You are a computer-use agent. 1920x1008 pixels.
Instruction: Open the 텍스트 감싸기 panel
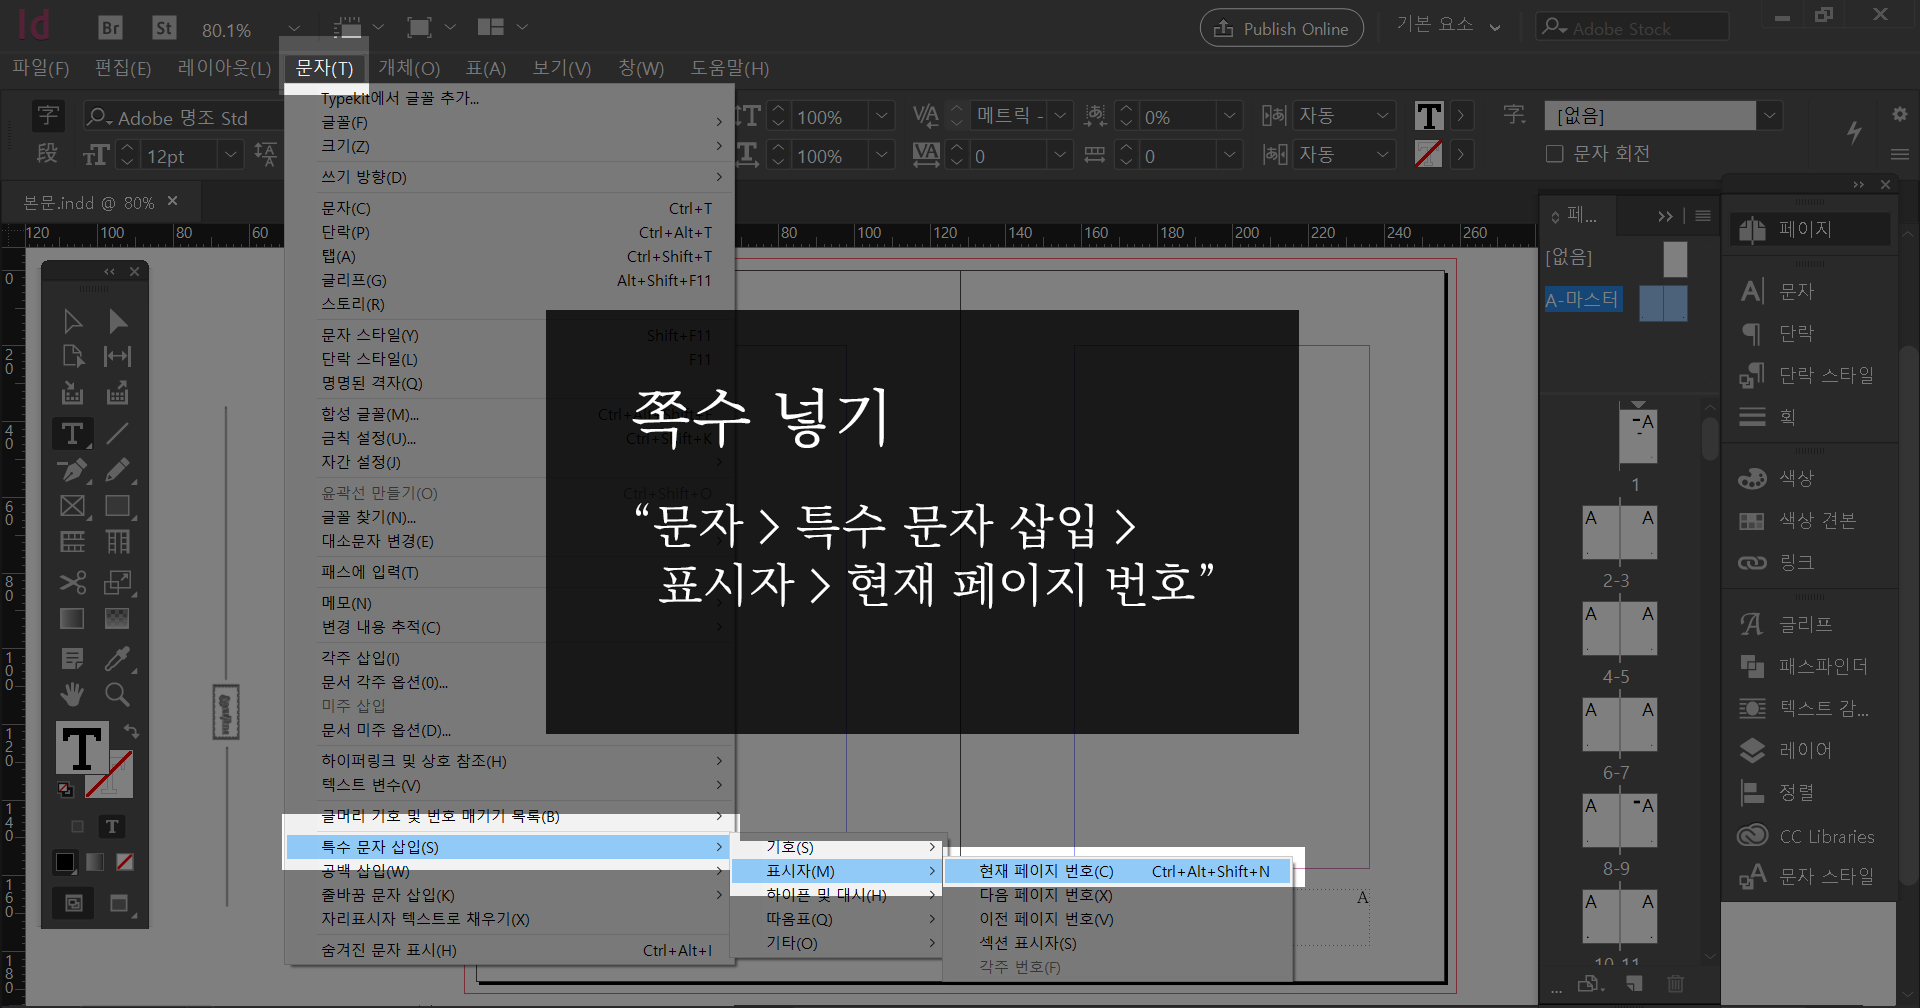pos(1804,708)
